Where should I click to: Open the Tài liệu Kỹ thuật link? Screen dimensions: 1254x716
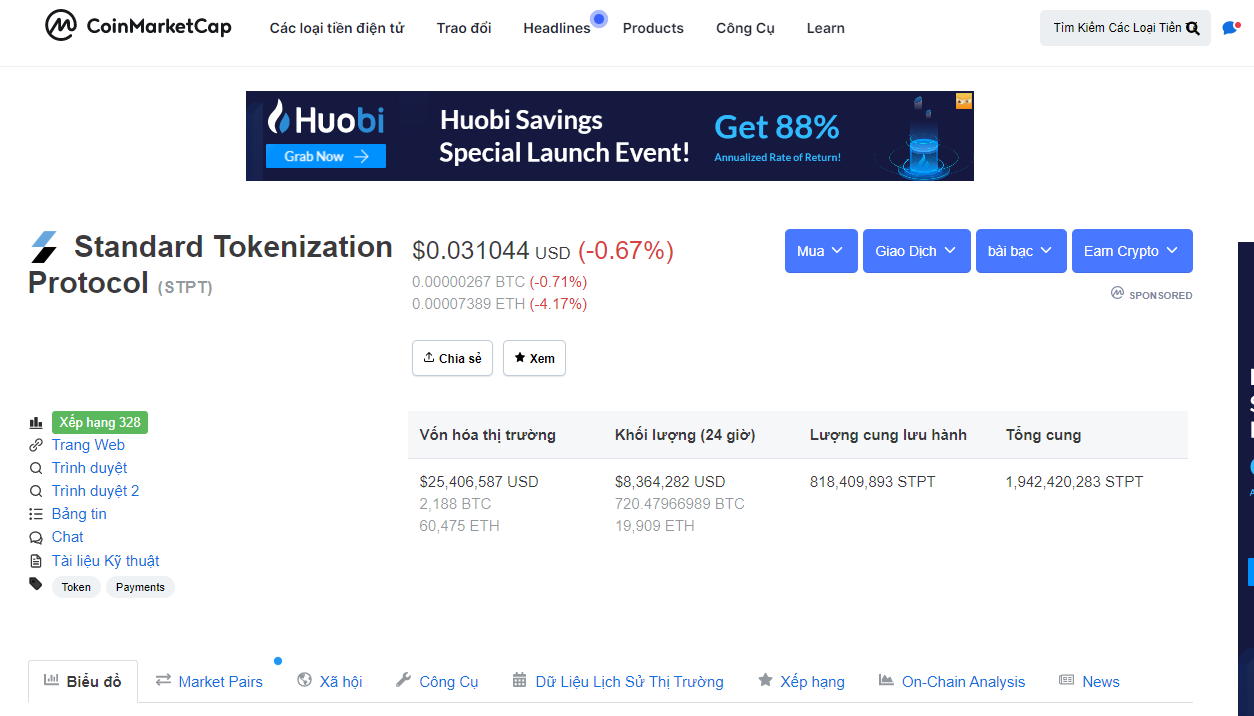[x=106, y=561]
